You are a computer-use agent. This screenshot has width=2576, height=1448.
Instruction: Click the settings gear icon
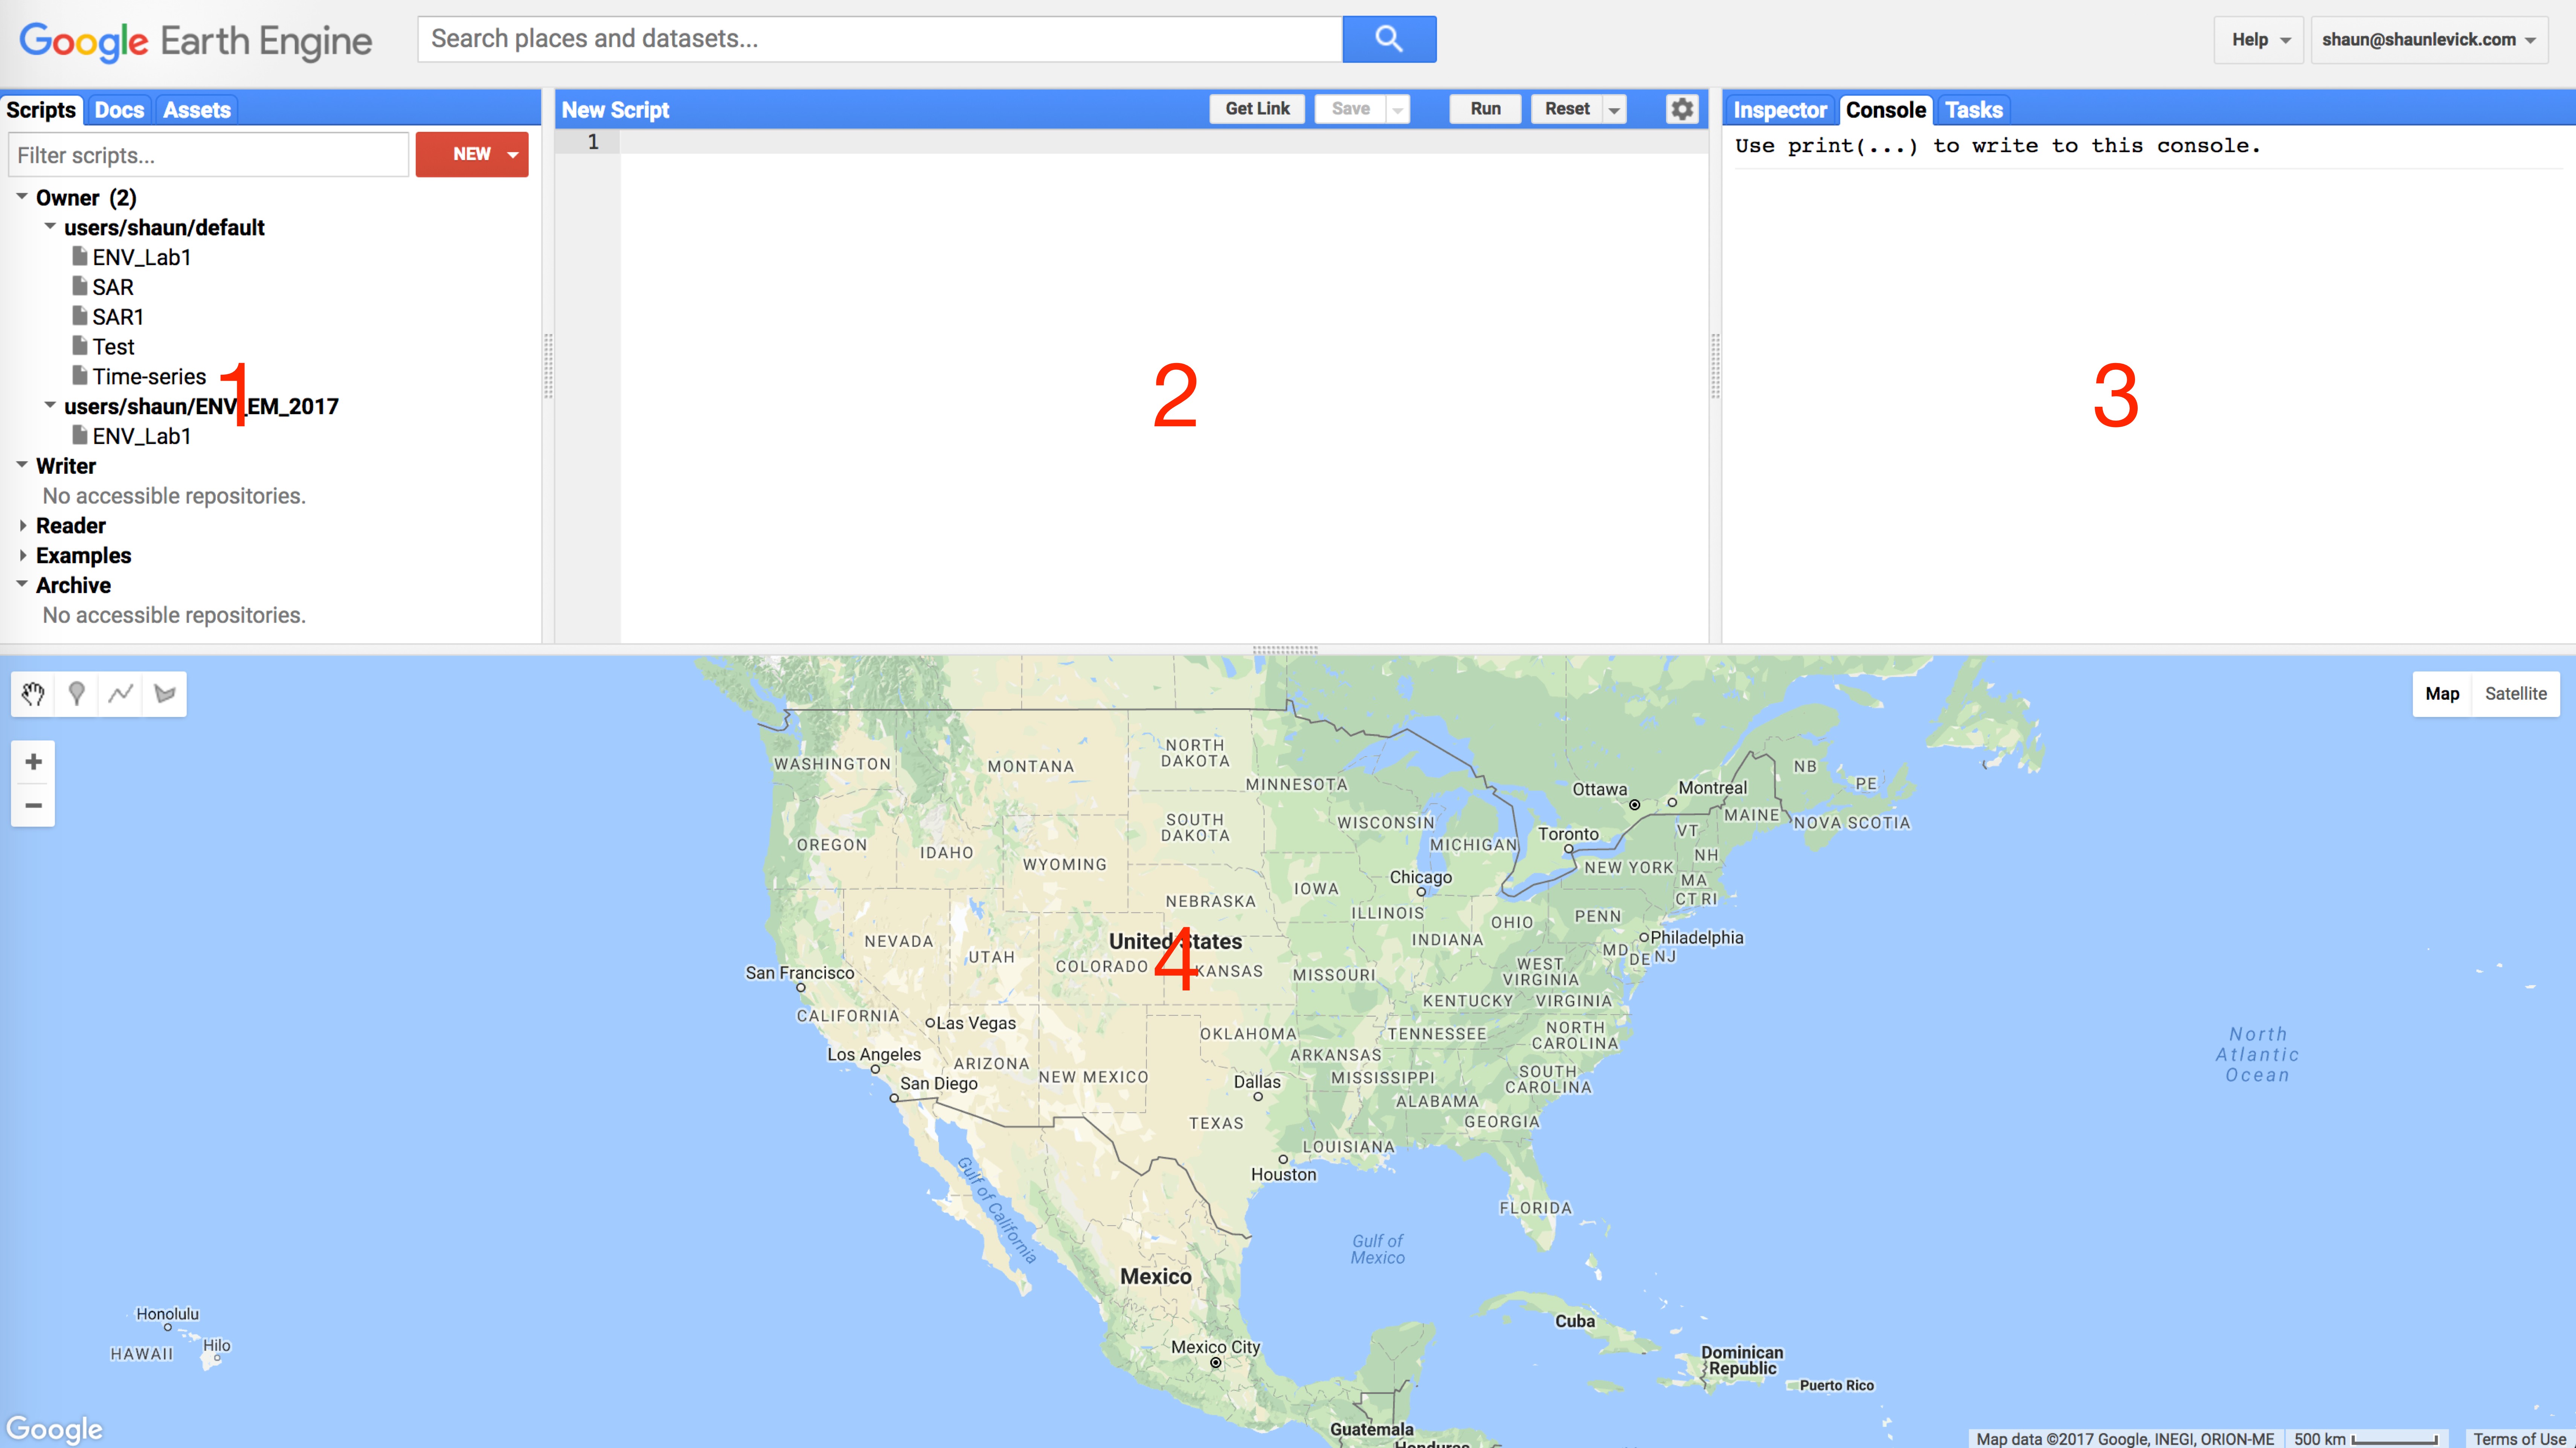point(1681,110)
